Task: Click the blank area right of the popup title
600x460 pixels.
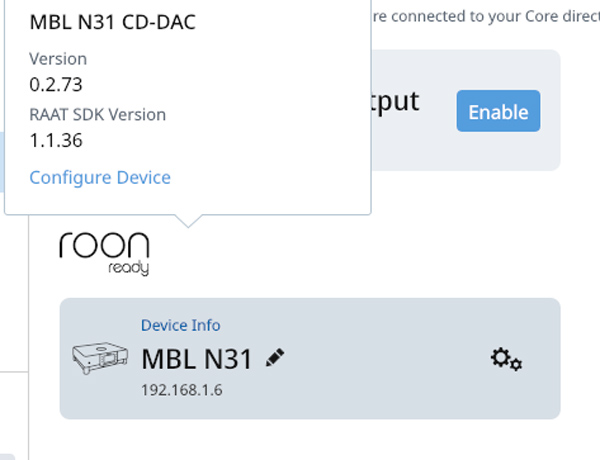Action: (x=290, y=22)
